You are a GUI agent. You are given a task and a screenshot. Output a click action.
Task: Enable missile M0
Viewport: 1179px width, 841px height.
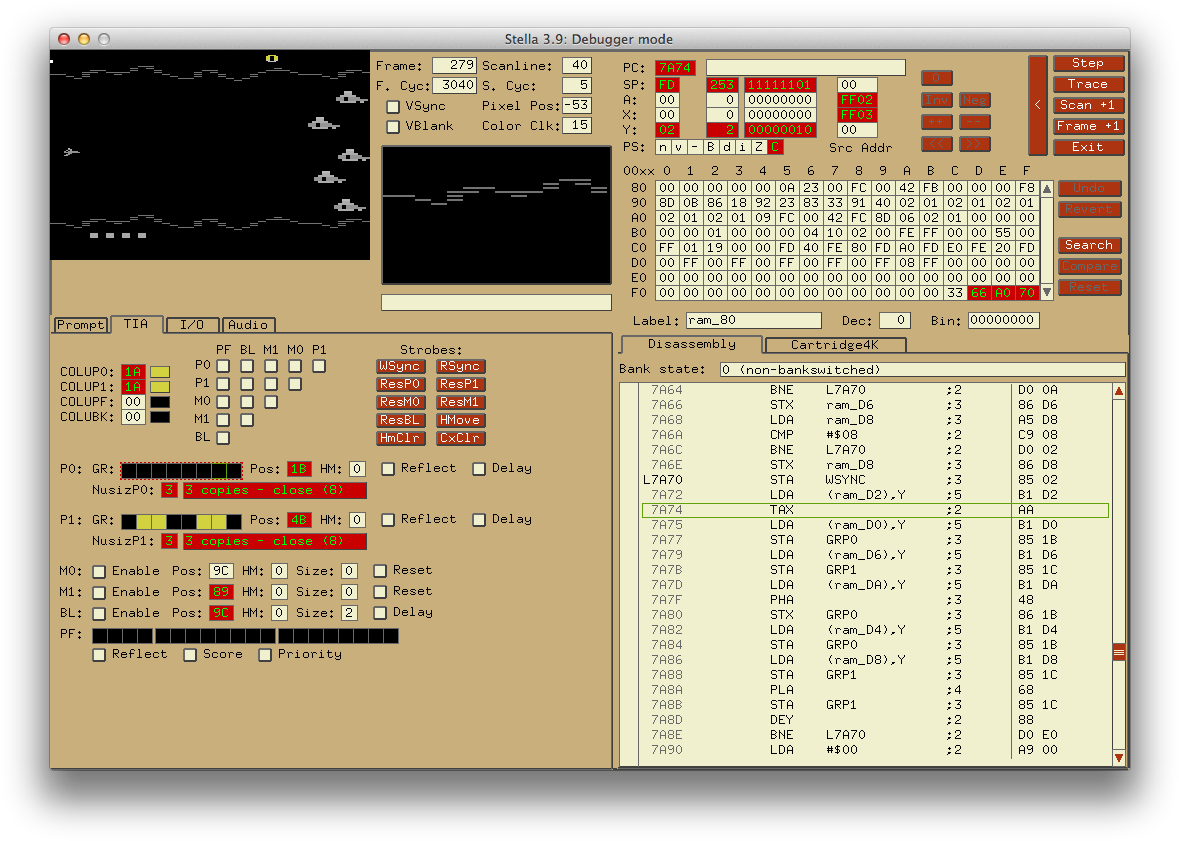pyautogui.click(x=99, y=572)
